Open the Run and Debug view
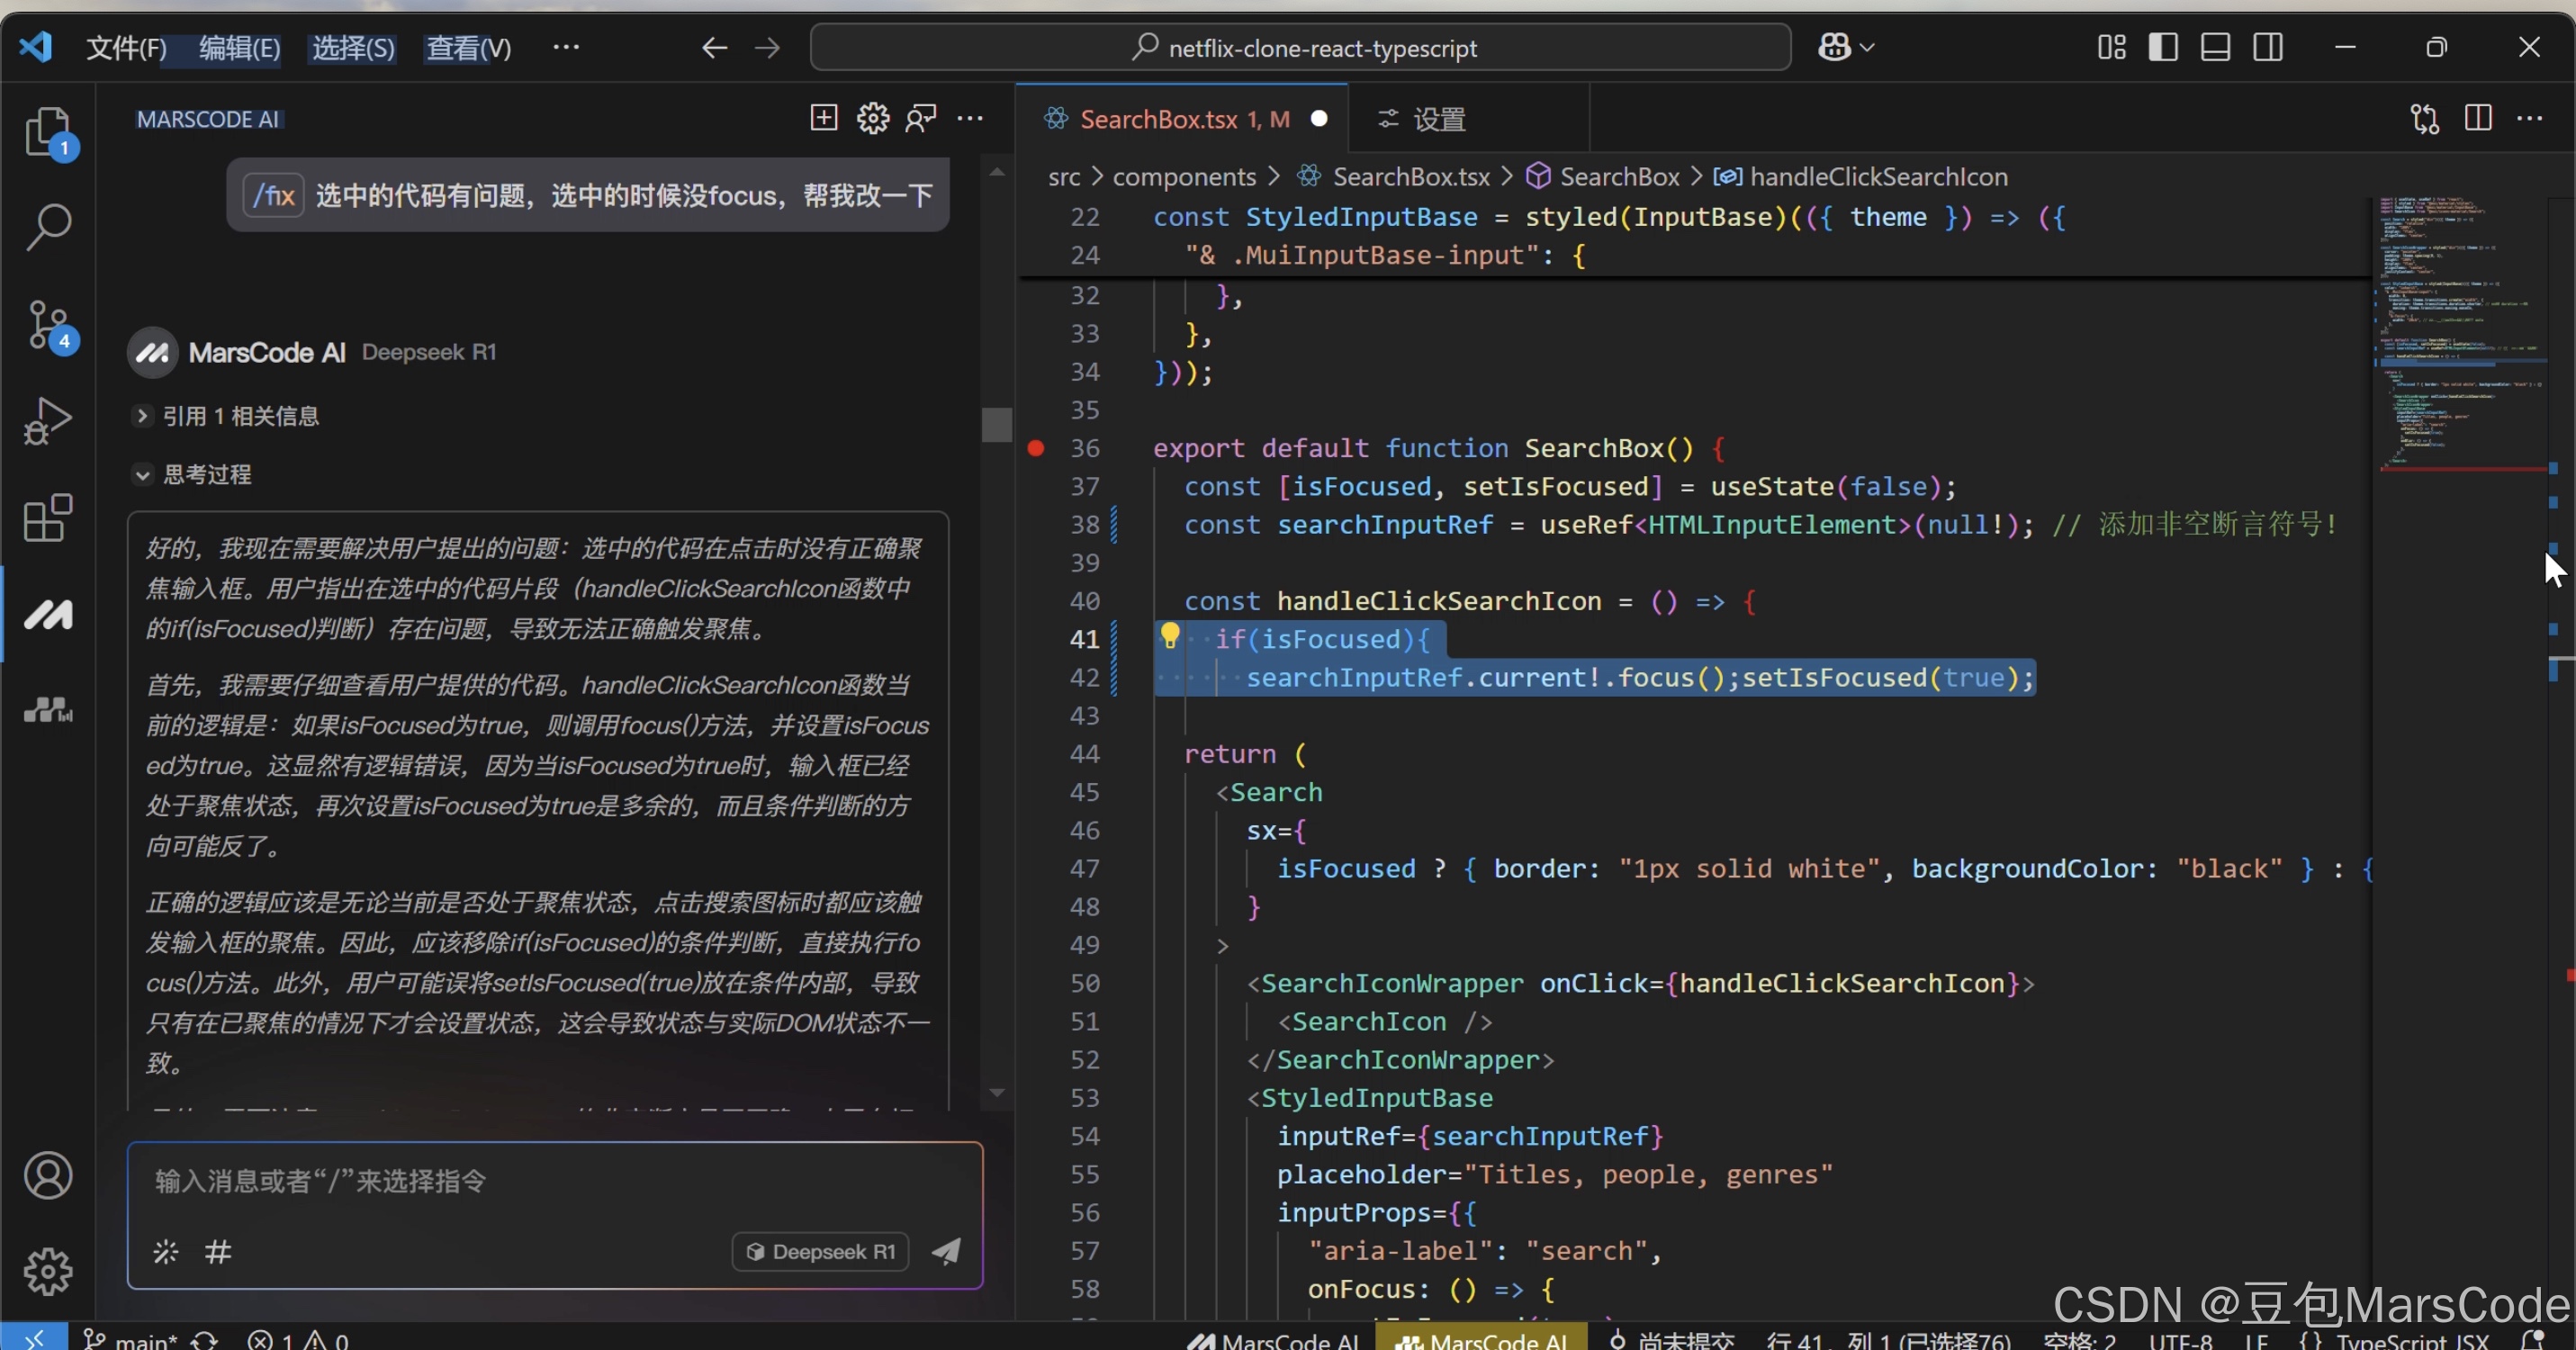 [47, 421]
